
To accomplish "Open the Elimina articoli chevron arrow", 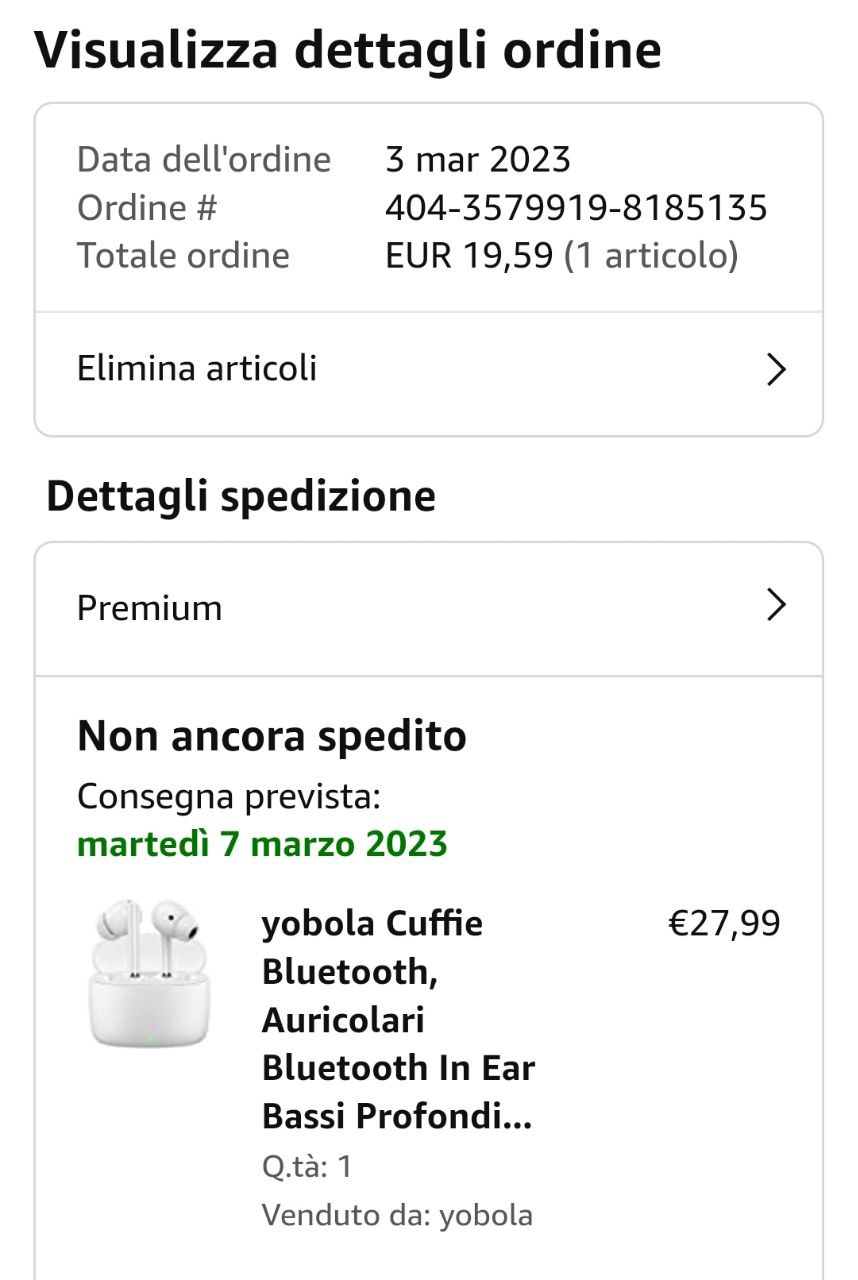I will coord(776,370).
